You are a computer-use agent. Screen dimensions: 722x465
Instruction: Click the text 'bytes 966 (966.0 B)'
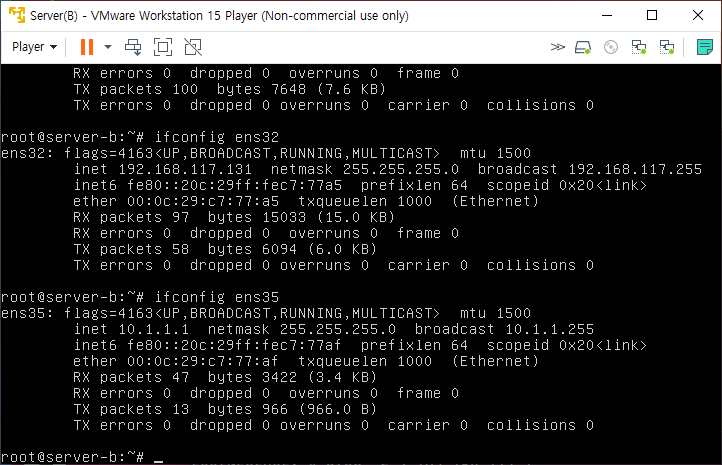click(292, 409)
